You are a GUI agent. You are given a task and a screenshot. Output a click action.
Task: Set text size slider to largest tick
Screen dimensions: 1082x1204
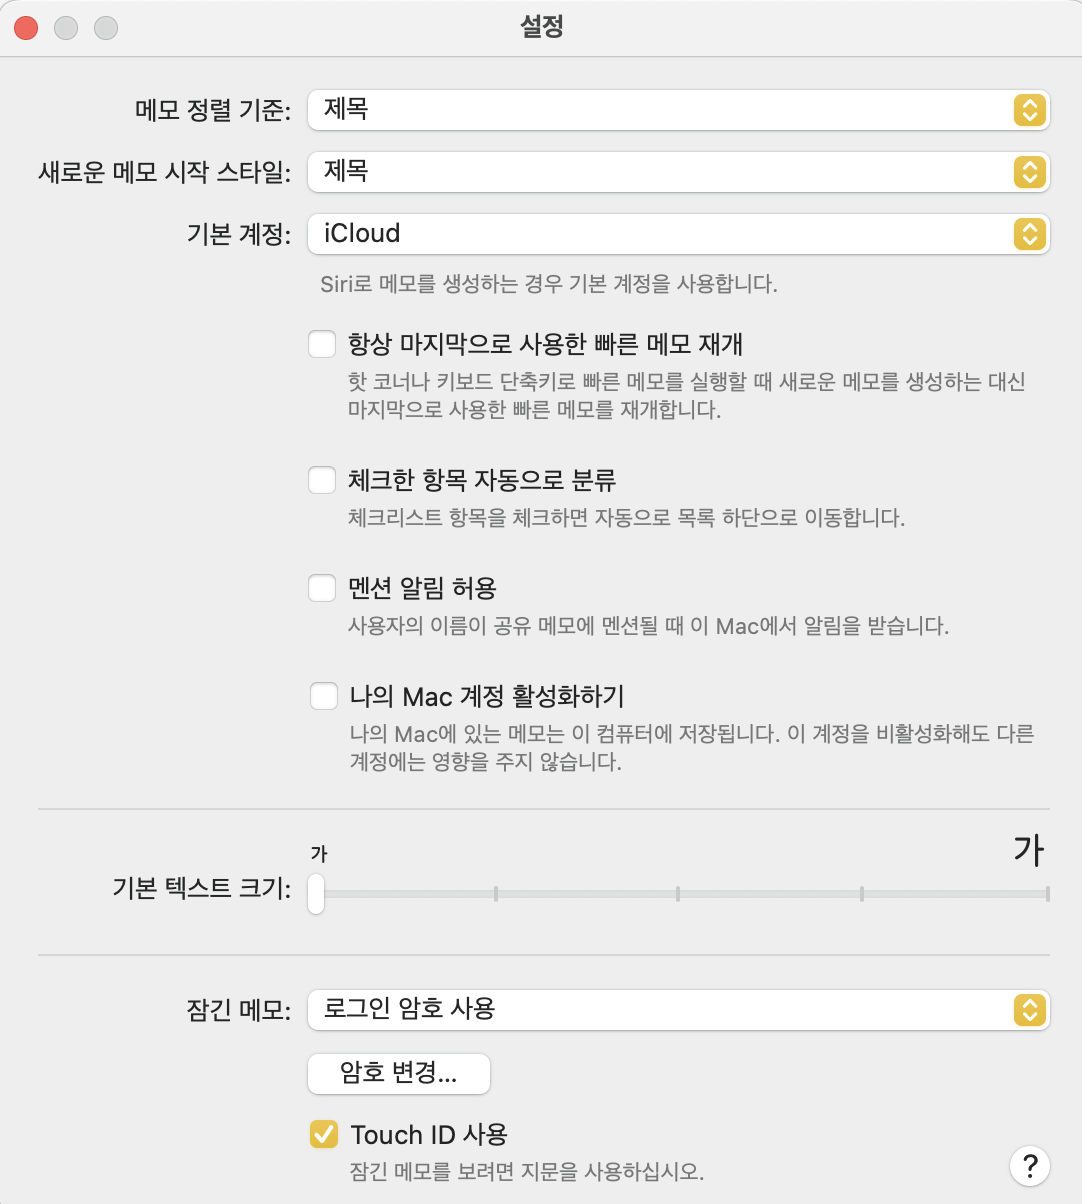pos(1046,894)
